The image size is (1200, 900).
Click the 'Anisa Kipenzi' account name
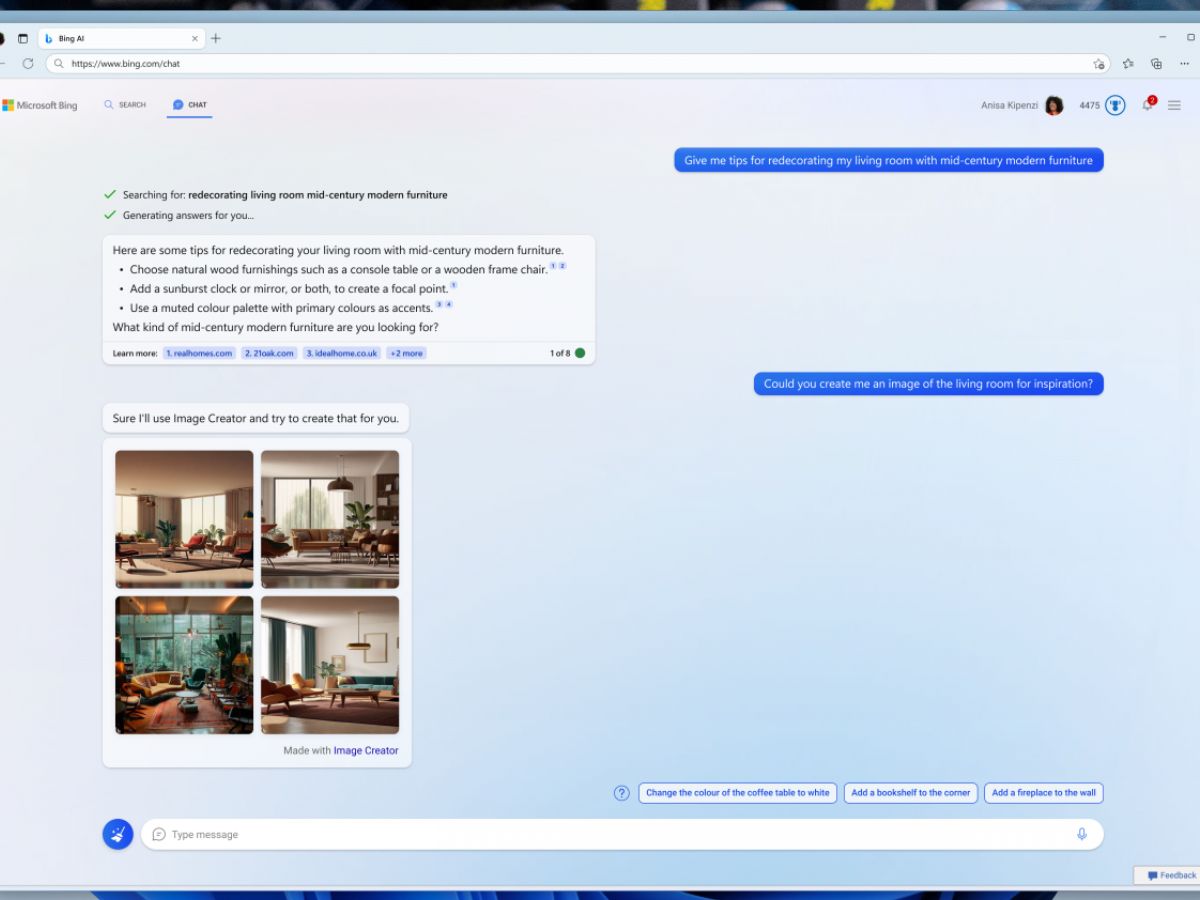coord(1009,105)
